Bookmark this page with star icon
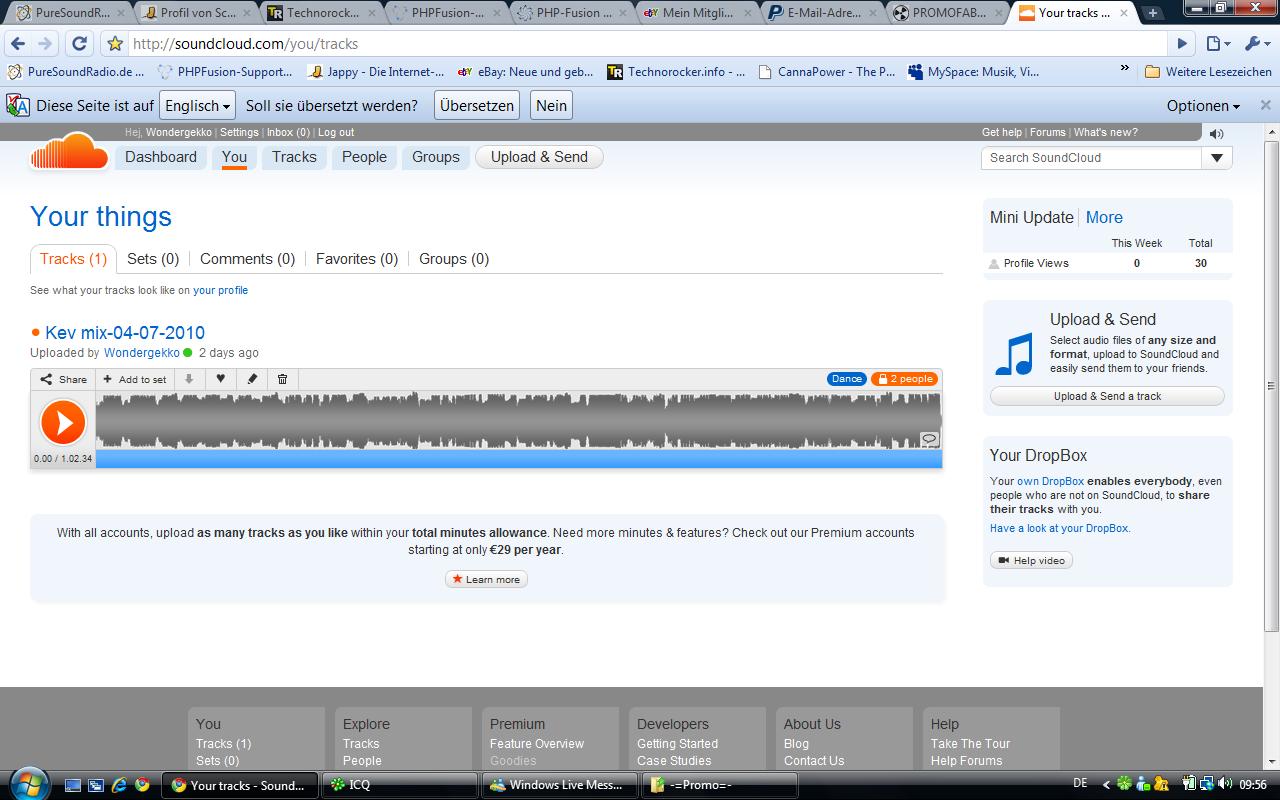The image size is (1280, 800). coord(115,44)
